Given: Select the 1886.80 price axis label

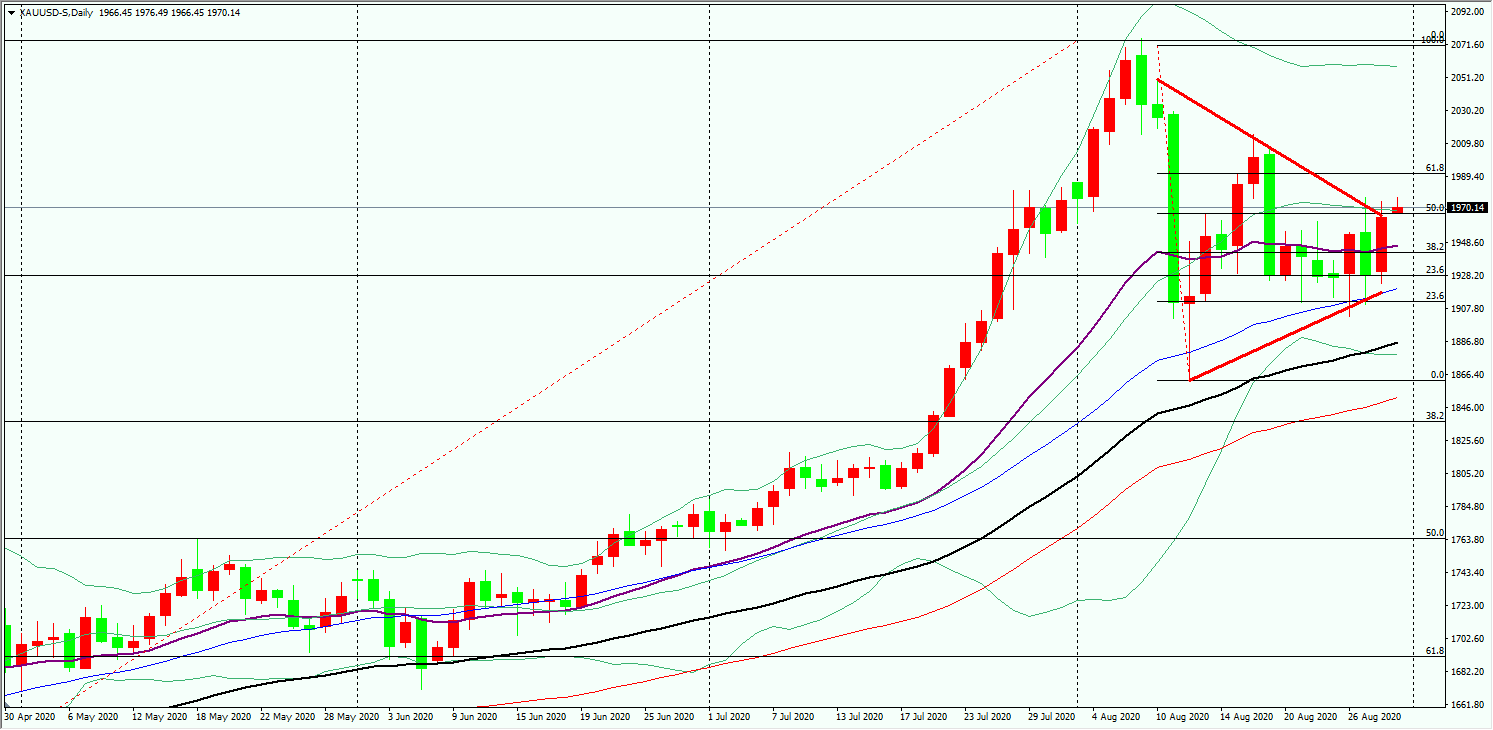Looking at the screenshot, I should pos(1467,342).
